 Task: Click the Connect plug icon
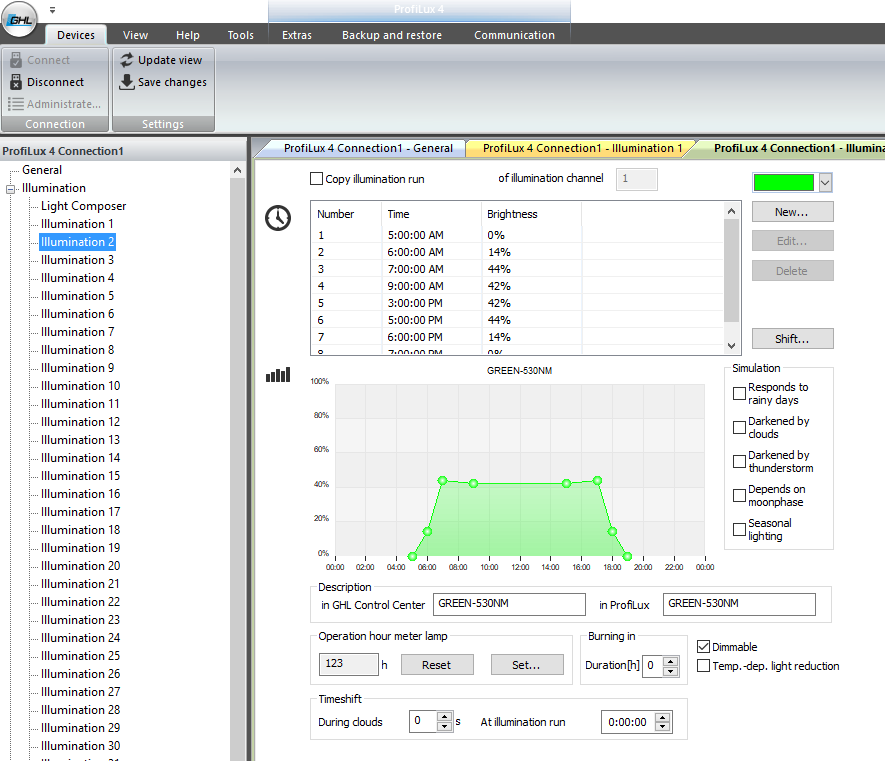pyautogui.click(x=16, y=60)
